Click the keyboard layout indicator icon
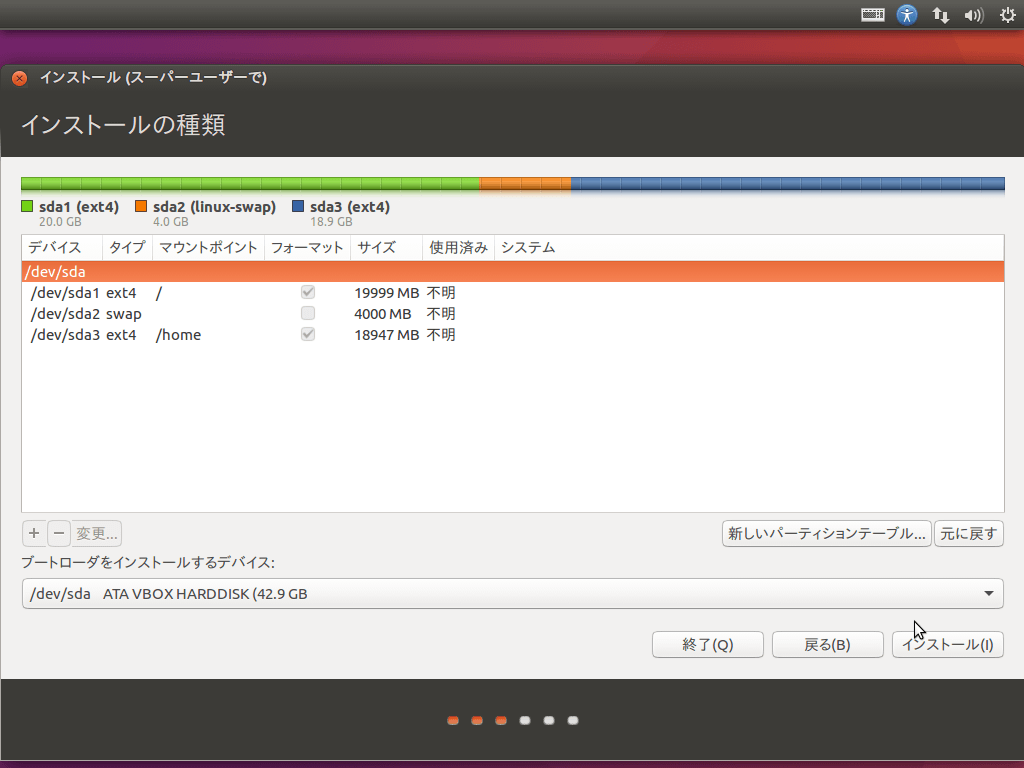The height and width of the screenshot is (768, 1024). tap(872, 15)
